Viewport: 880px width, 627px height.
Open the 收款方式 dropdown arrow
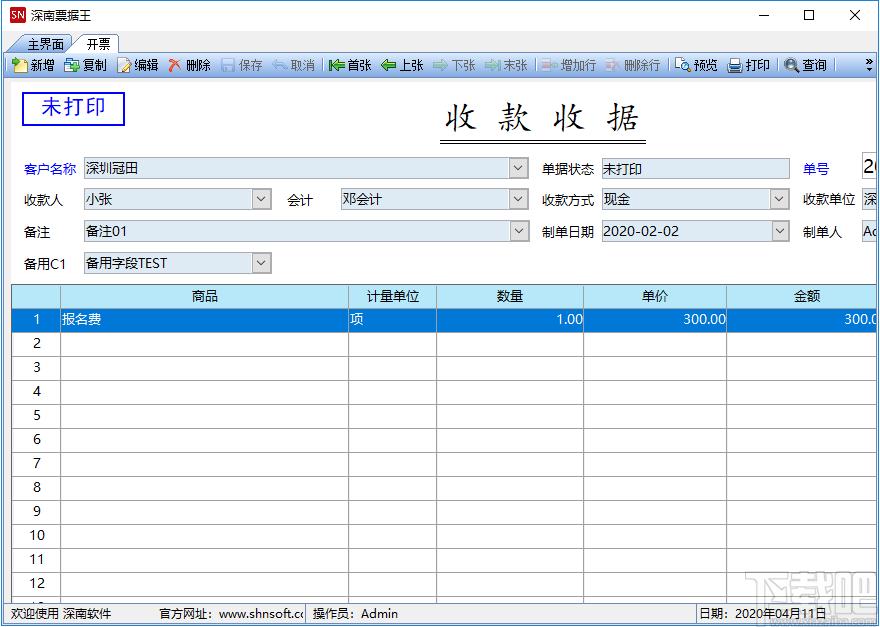click(x=780, y=199)
